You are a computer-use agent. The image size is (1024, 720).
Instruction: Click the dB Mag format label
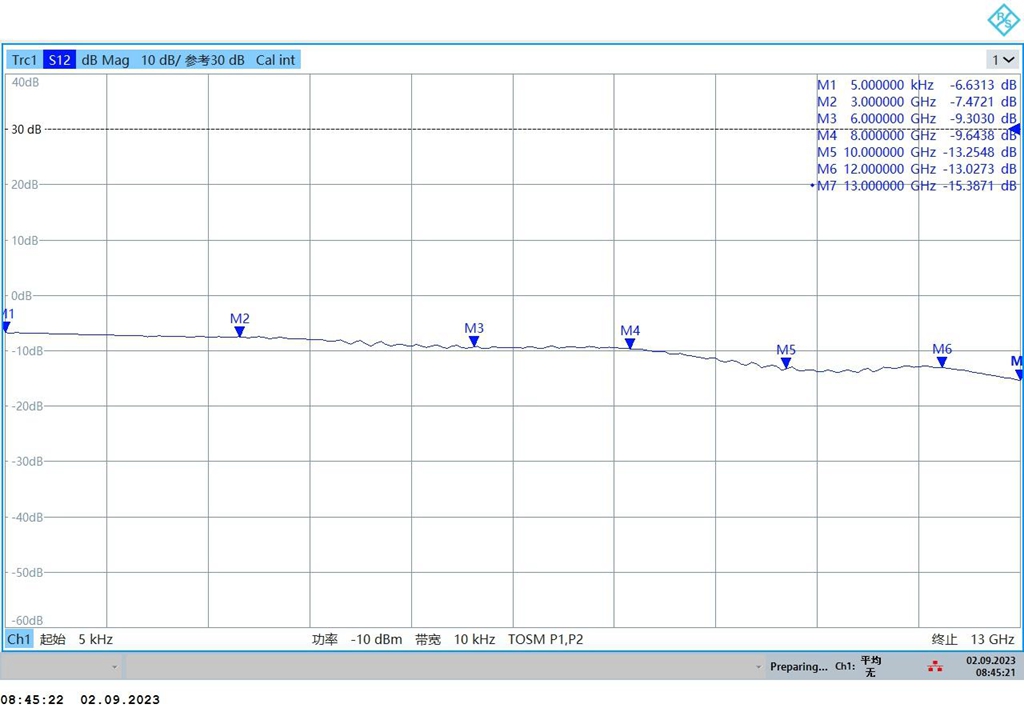[x=105, y=60]
